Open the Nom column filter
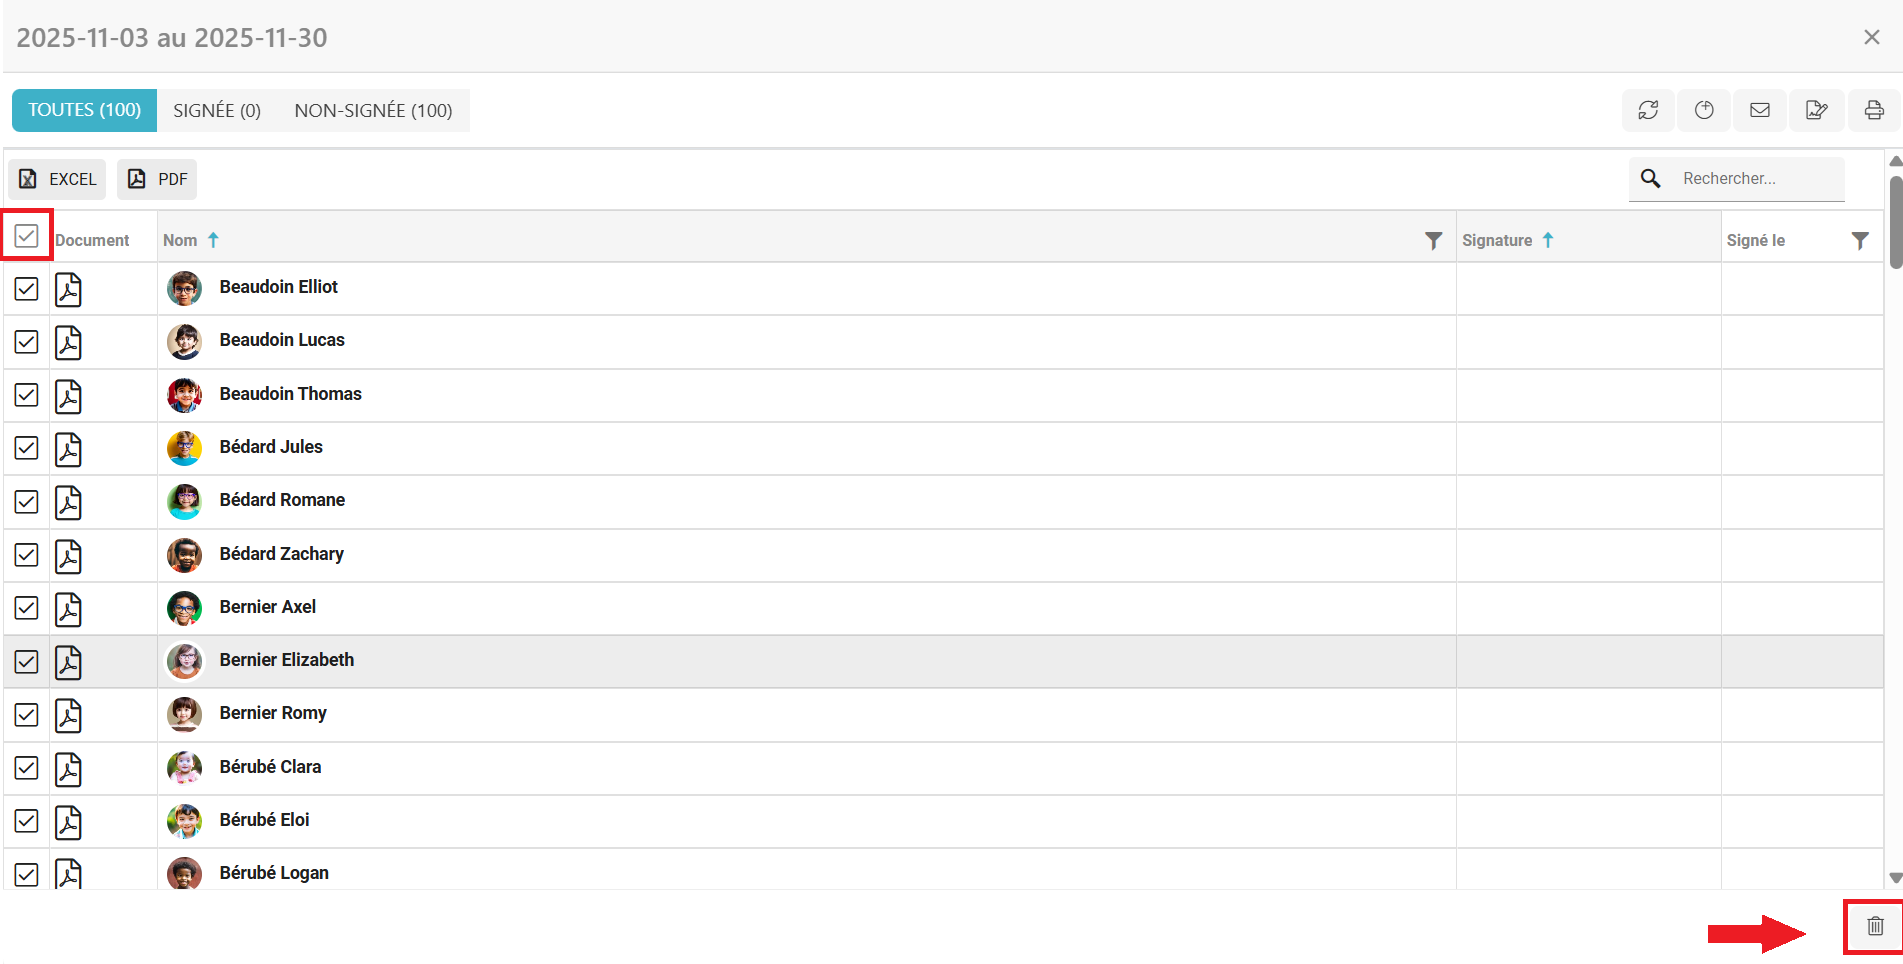Screen dimensions: 1903x964 click(x=1433, y=240)
